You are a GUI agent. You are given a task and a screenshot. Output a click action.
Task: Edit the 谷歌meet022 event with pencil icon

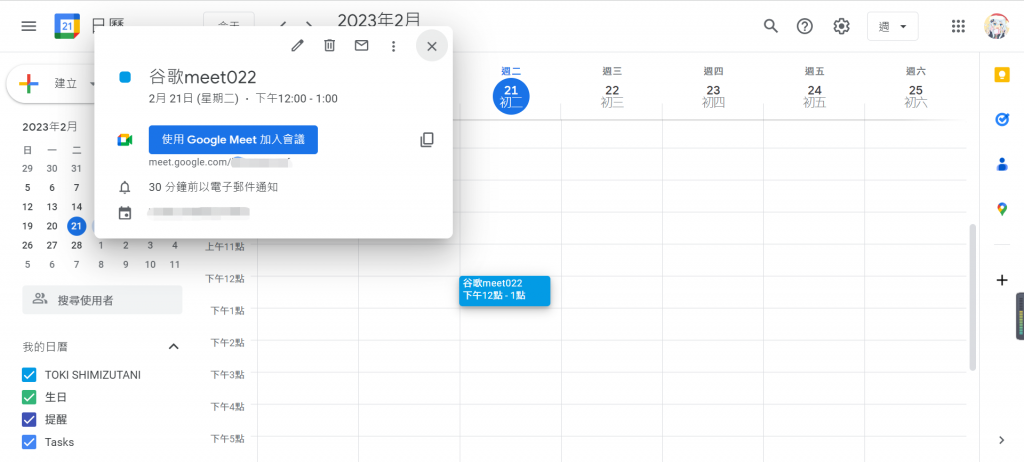point(298,45)
